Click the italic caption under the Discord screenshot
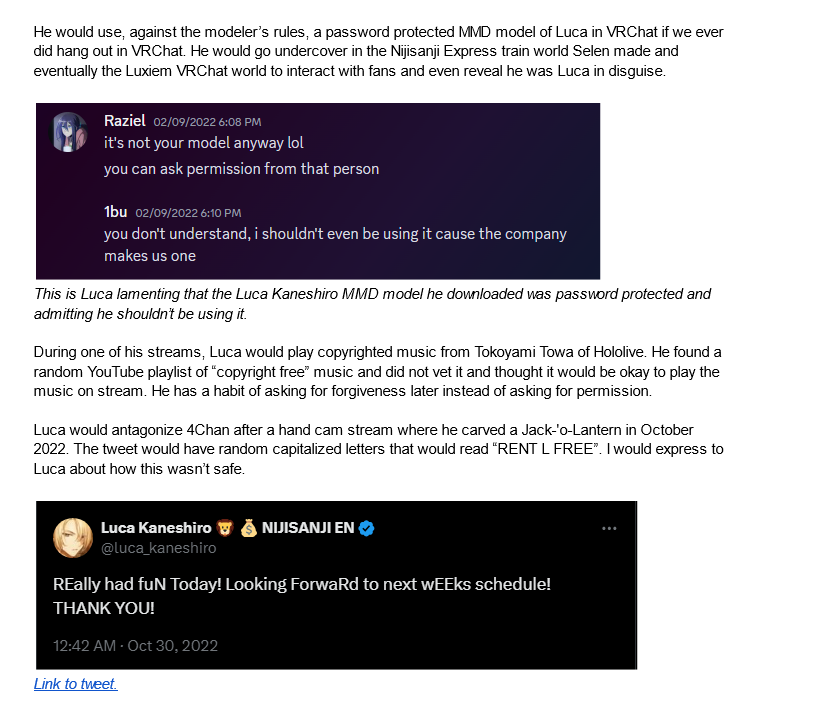 coord(371,304)
